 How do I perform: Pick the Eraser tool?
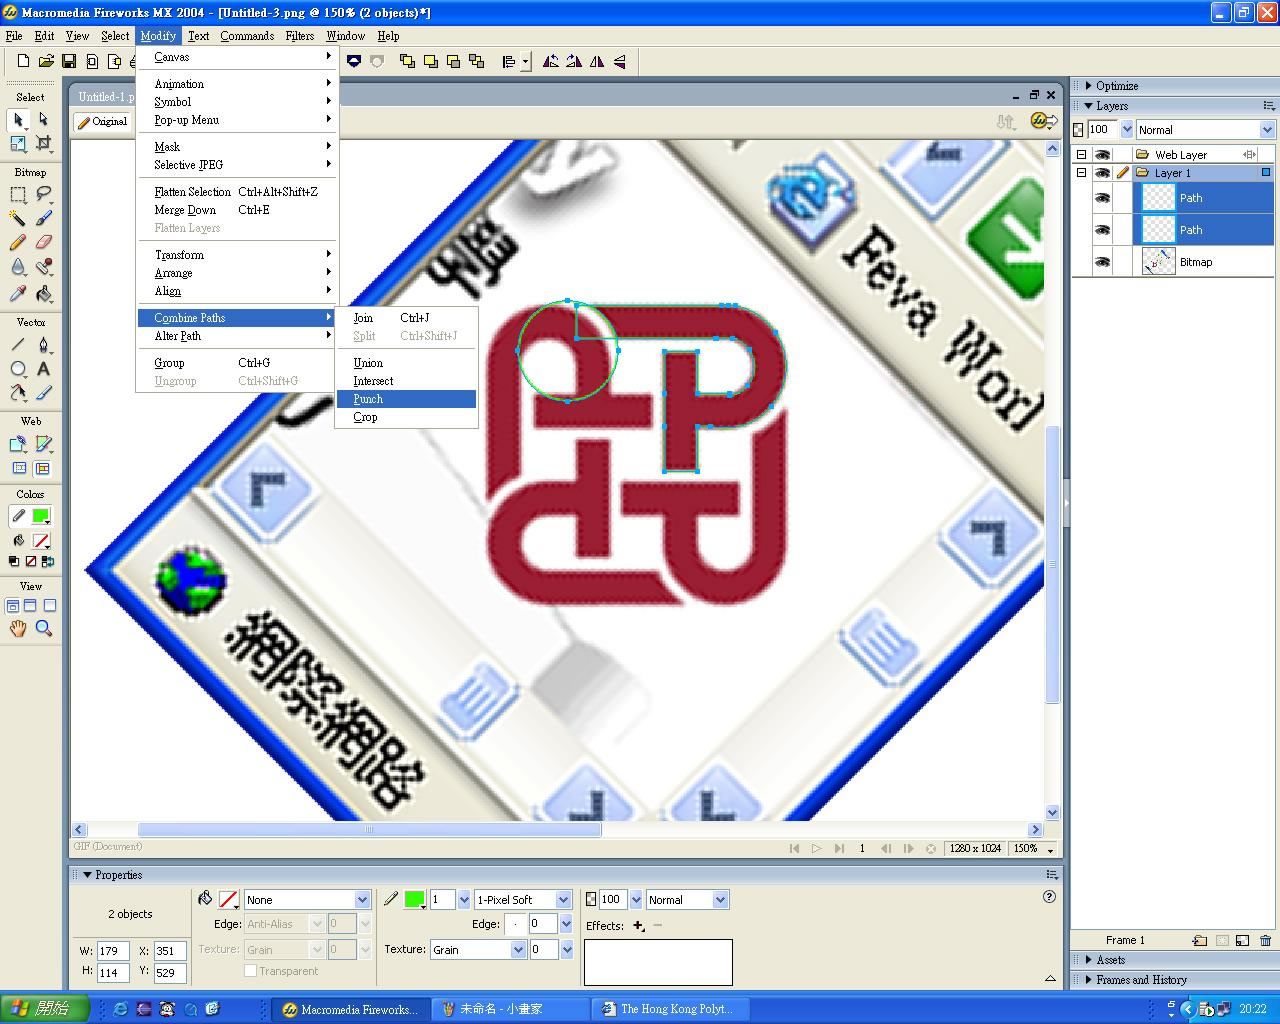point(43,242)
